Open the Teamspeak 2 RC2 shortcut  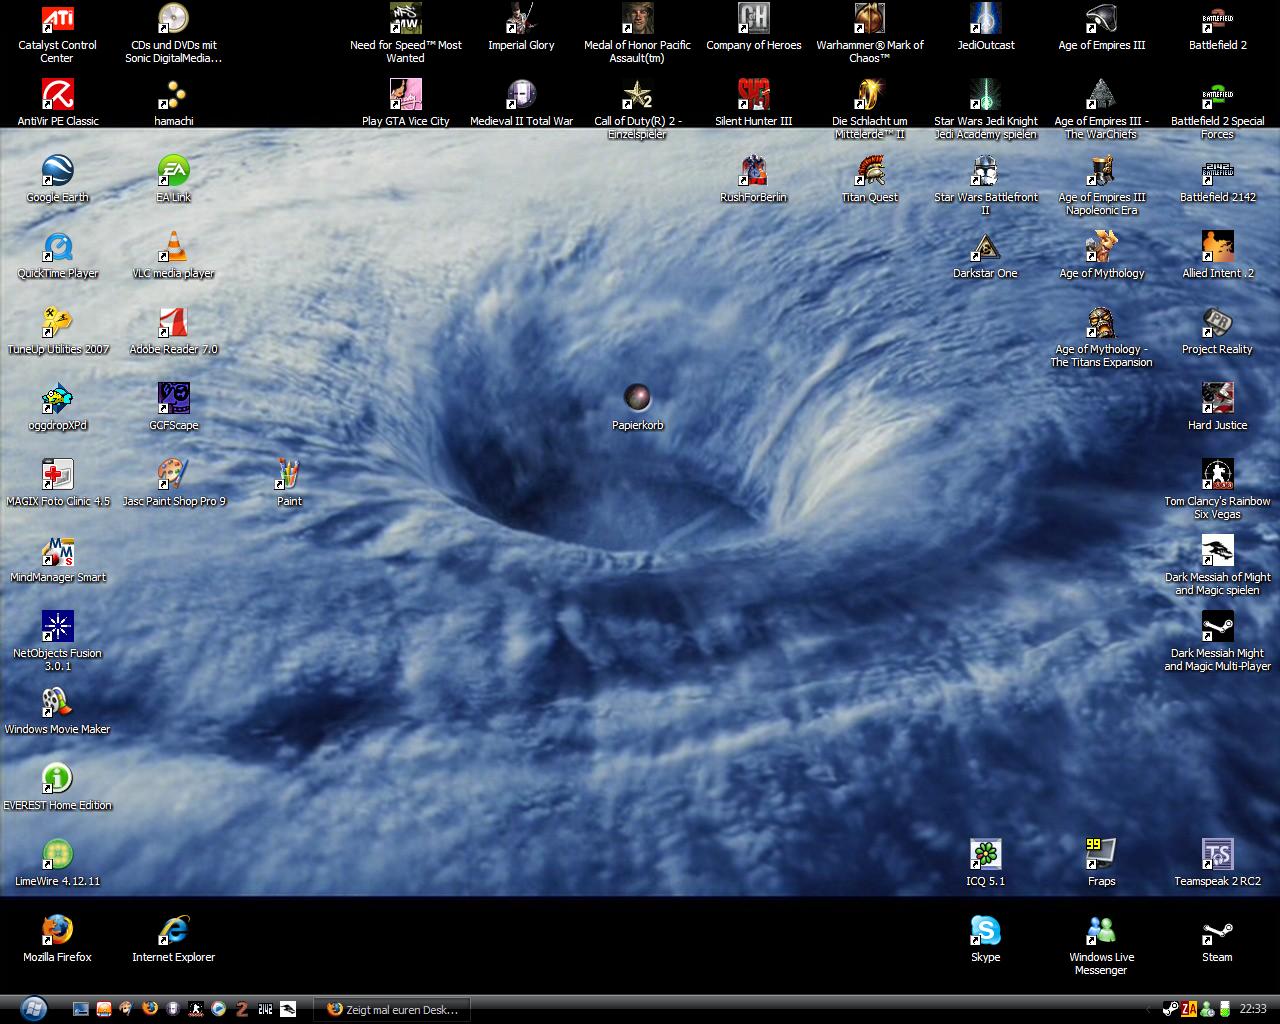tap(1217, 855)
